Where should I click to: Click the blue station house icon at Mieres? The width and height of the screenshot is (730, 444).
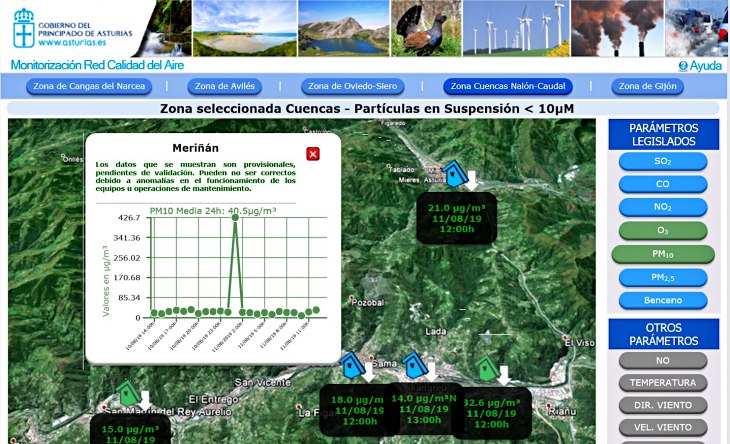click(454, 174)
